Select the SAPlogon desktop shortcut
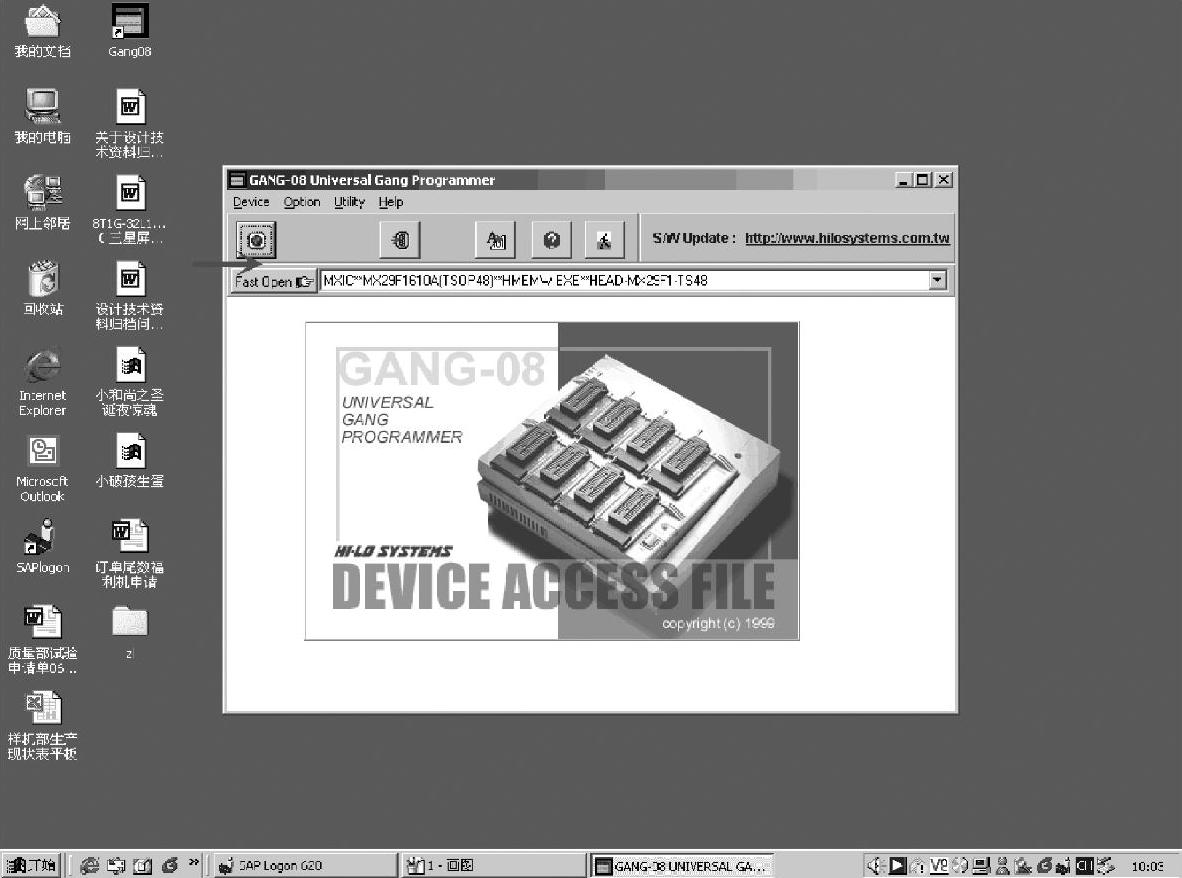Viewport: 1182px width, 878px height. pos(43,546)
